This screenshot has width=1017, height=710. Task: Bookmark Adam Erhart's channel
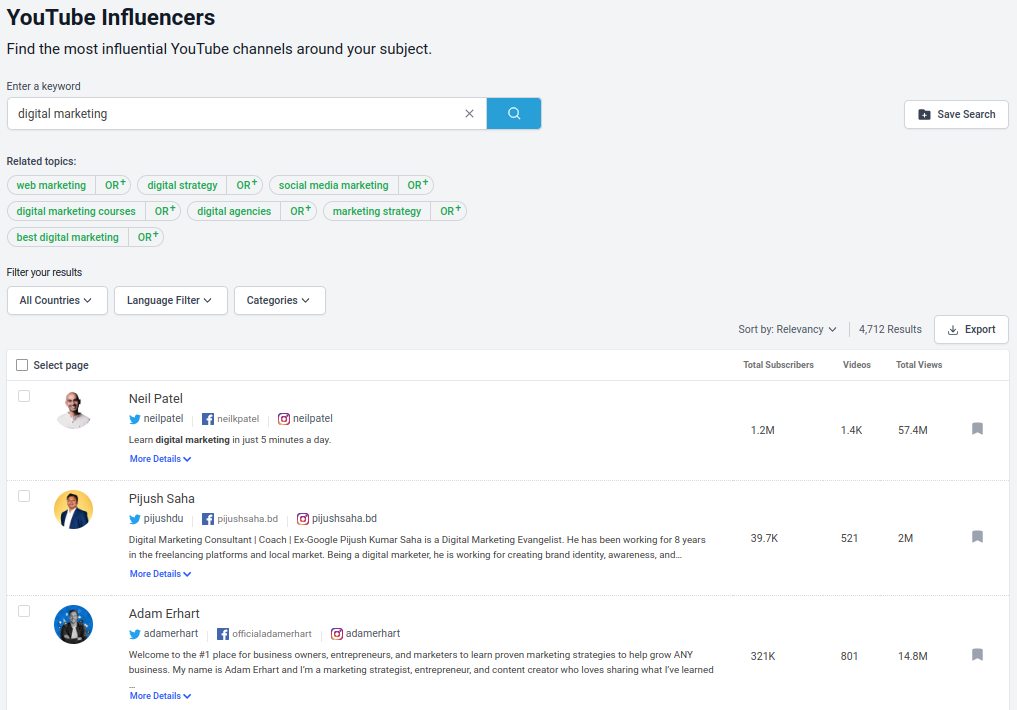[x=977, y=654]
